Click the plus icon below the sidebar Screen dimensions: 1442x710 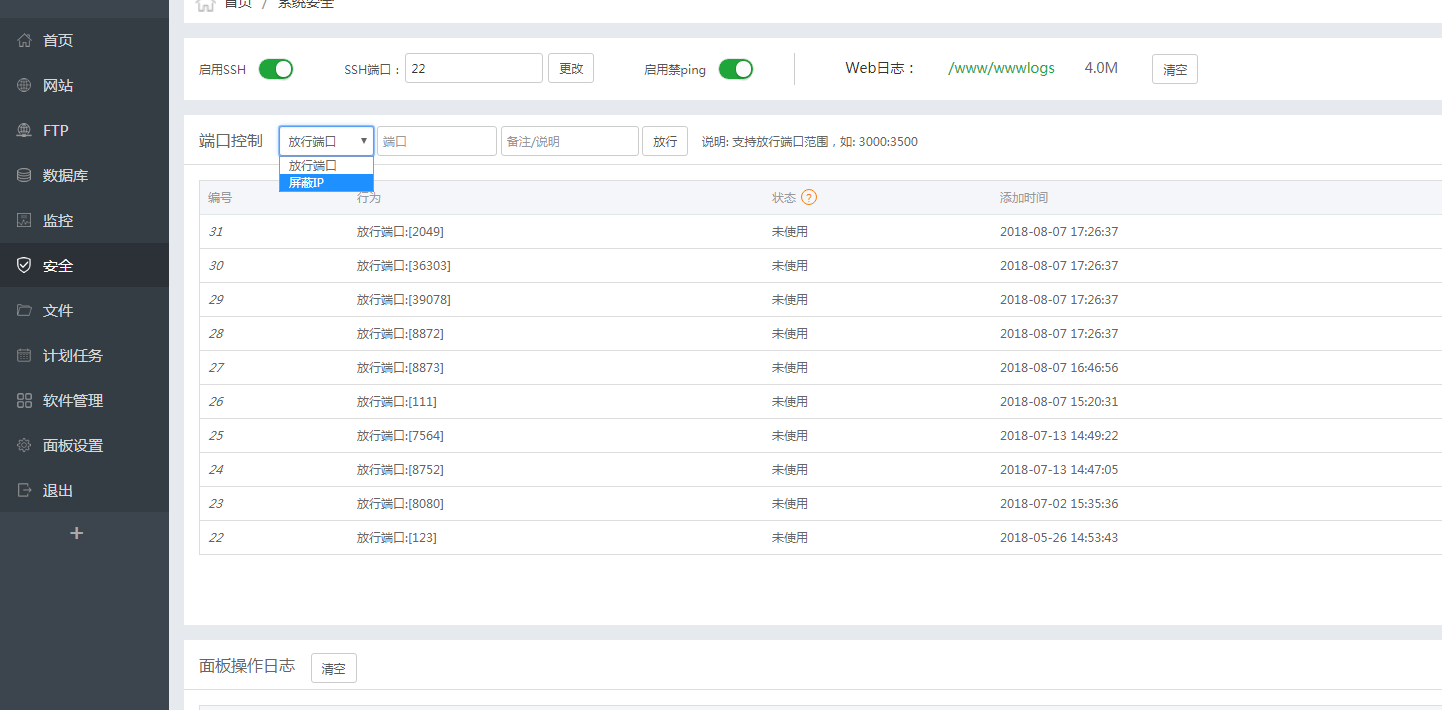(x=76, y=533)
